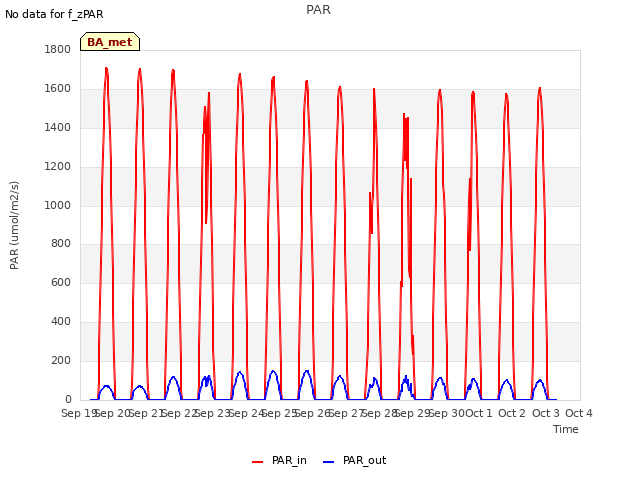Click the BA_met annotation label

click(x=110, y=42)
